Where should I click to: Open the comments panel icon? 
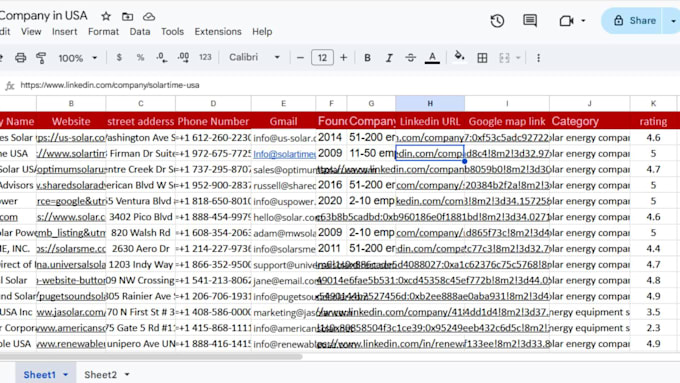click(530, 20)
